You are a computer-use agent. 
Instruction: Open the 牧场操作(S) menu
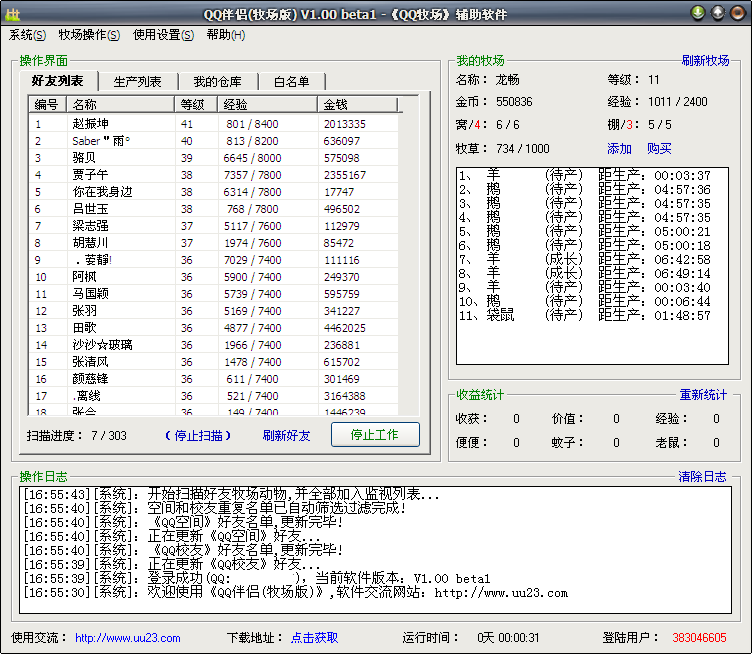[89, 35]
